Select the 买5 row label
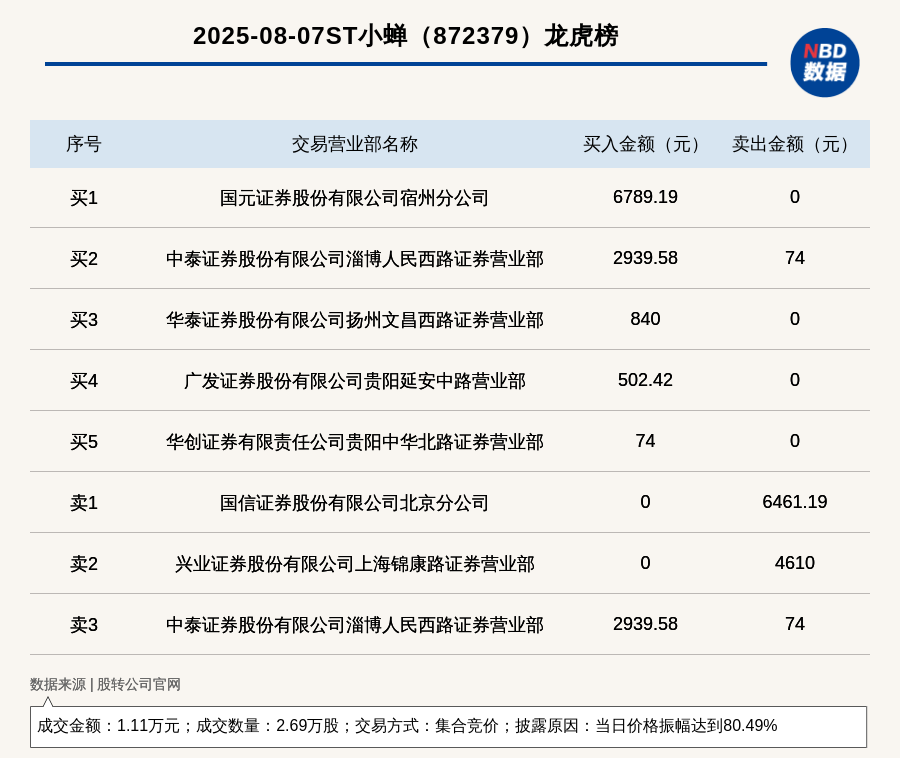Image resolution: width=900 pixels, height=758 pixels. point(84,442)
